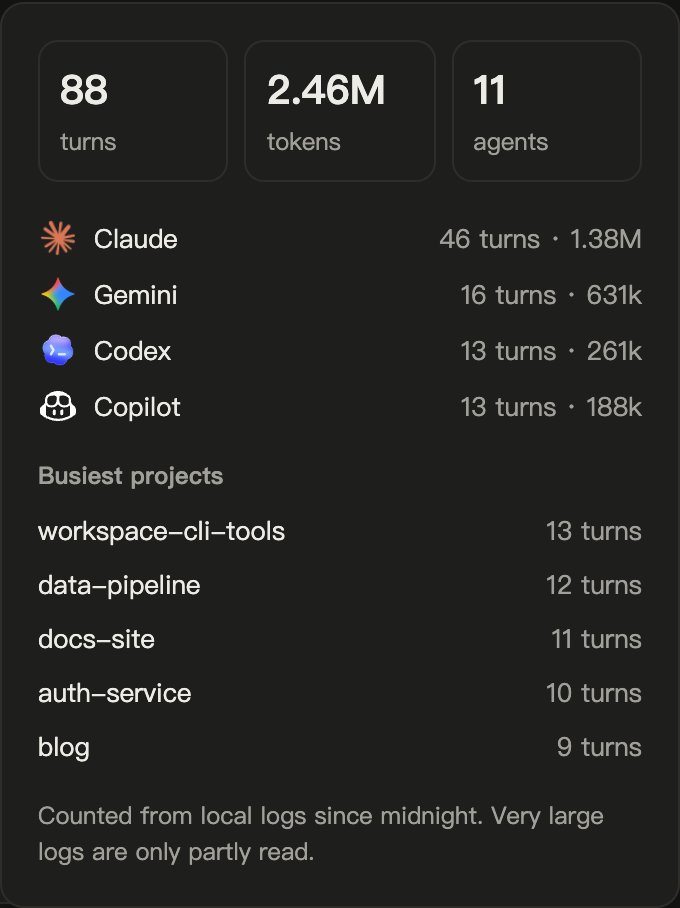This screenshot has height=908, width=680.
Task: Click the Copilot icon
Action: [x=58, y=407]
